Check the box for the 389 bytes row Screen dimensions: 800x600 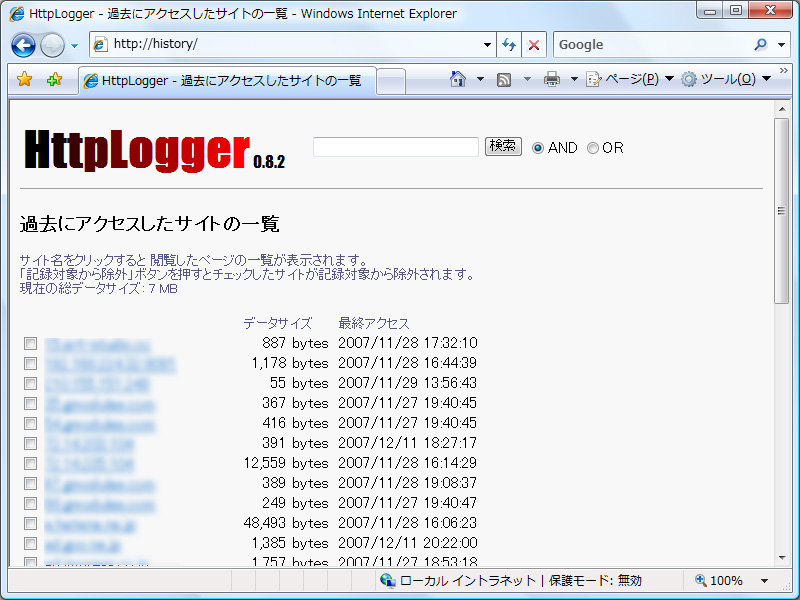[31, 483]
